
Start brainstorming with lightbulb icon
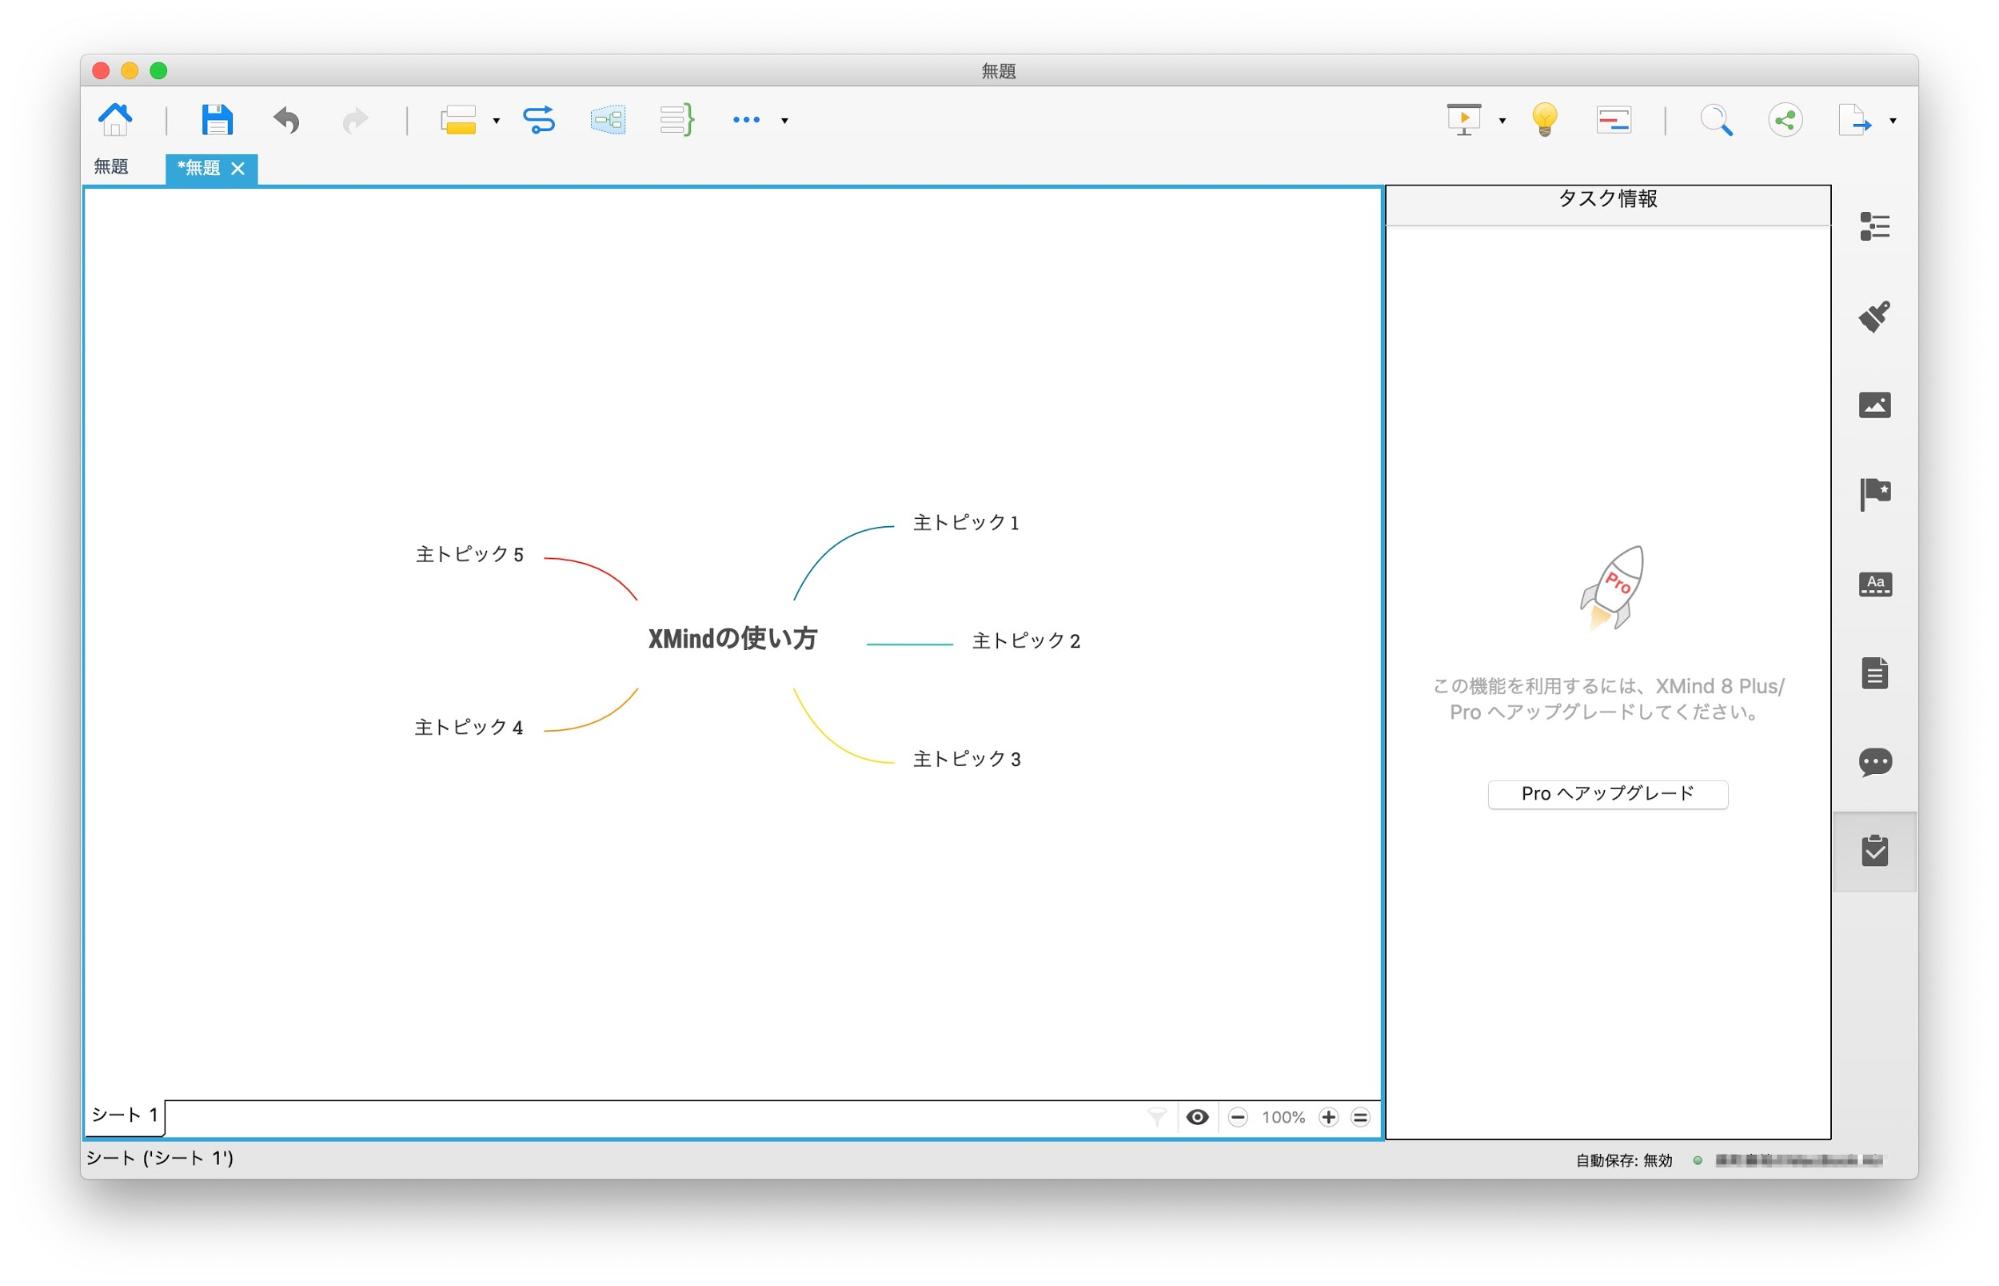(x=1545, y=120)
